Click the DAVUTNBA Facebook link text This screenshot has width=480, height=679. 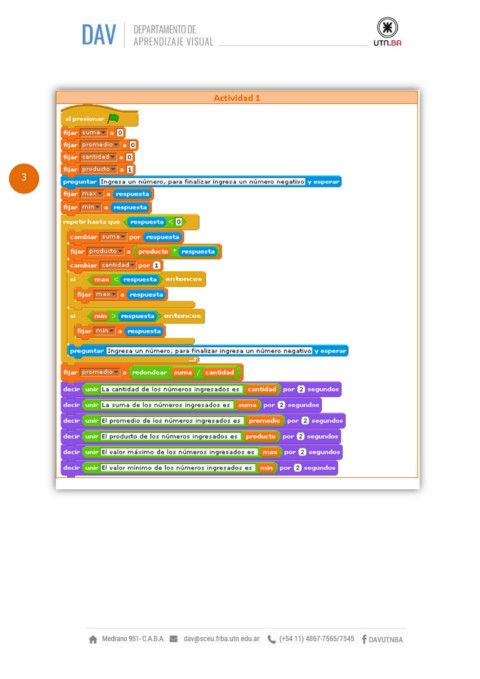(386, 640)
